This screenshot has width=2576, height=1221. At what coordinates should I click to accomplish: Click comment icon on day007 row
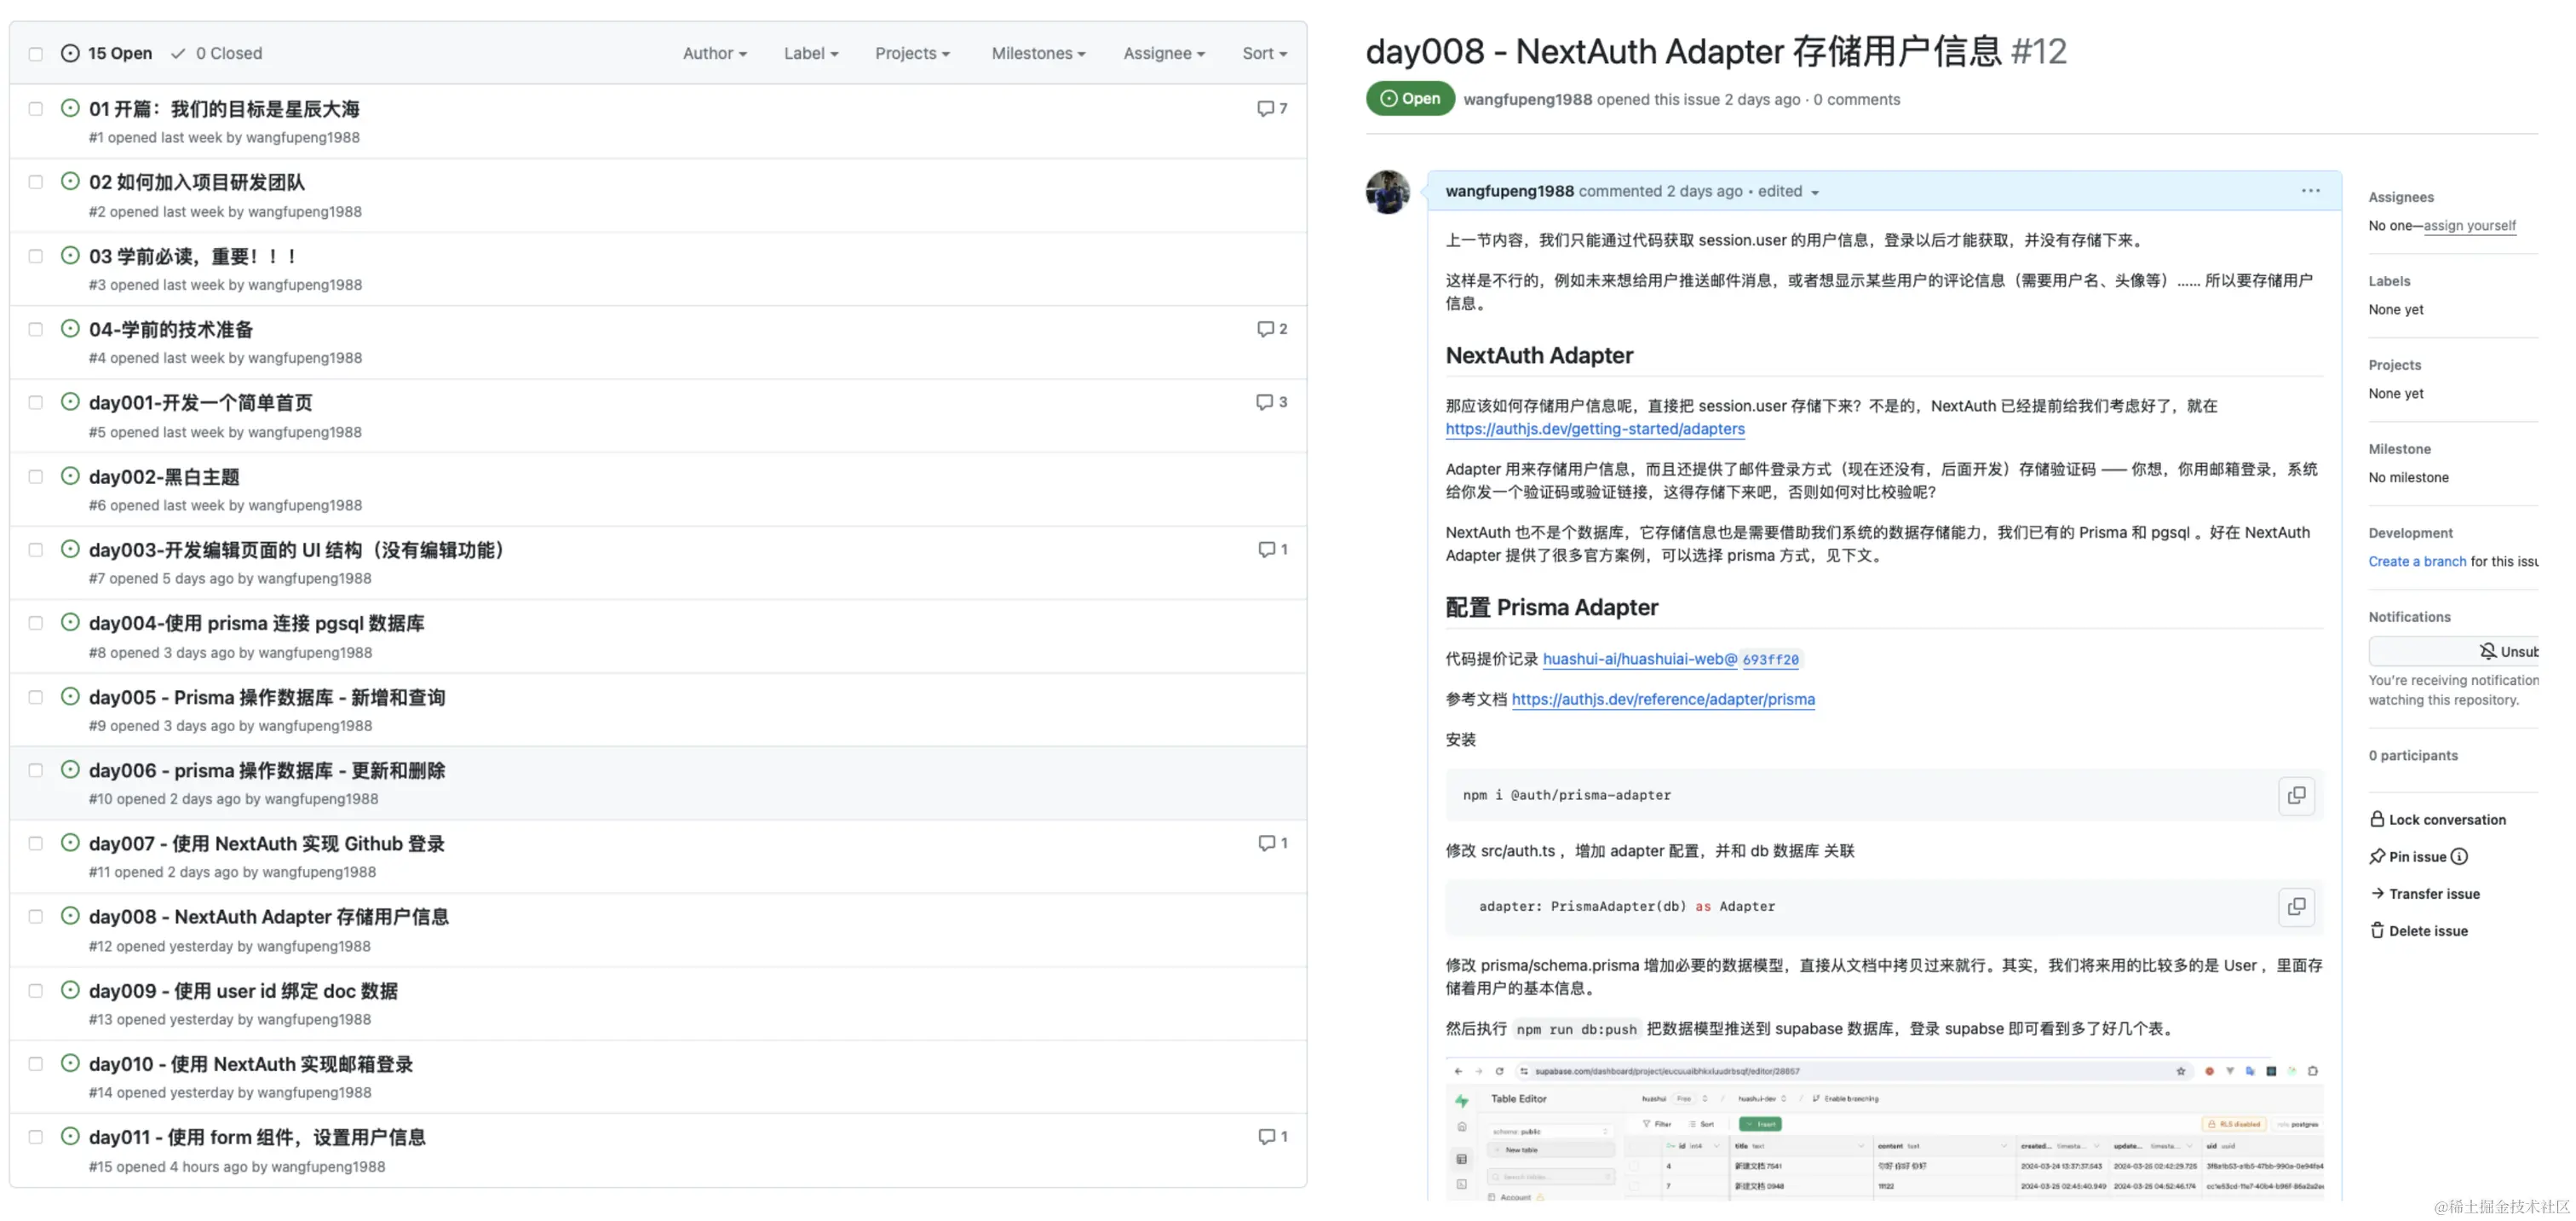(x=1266, y=843)
